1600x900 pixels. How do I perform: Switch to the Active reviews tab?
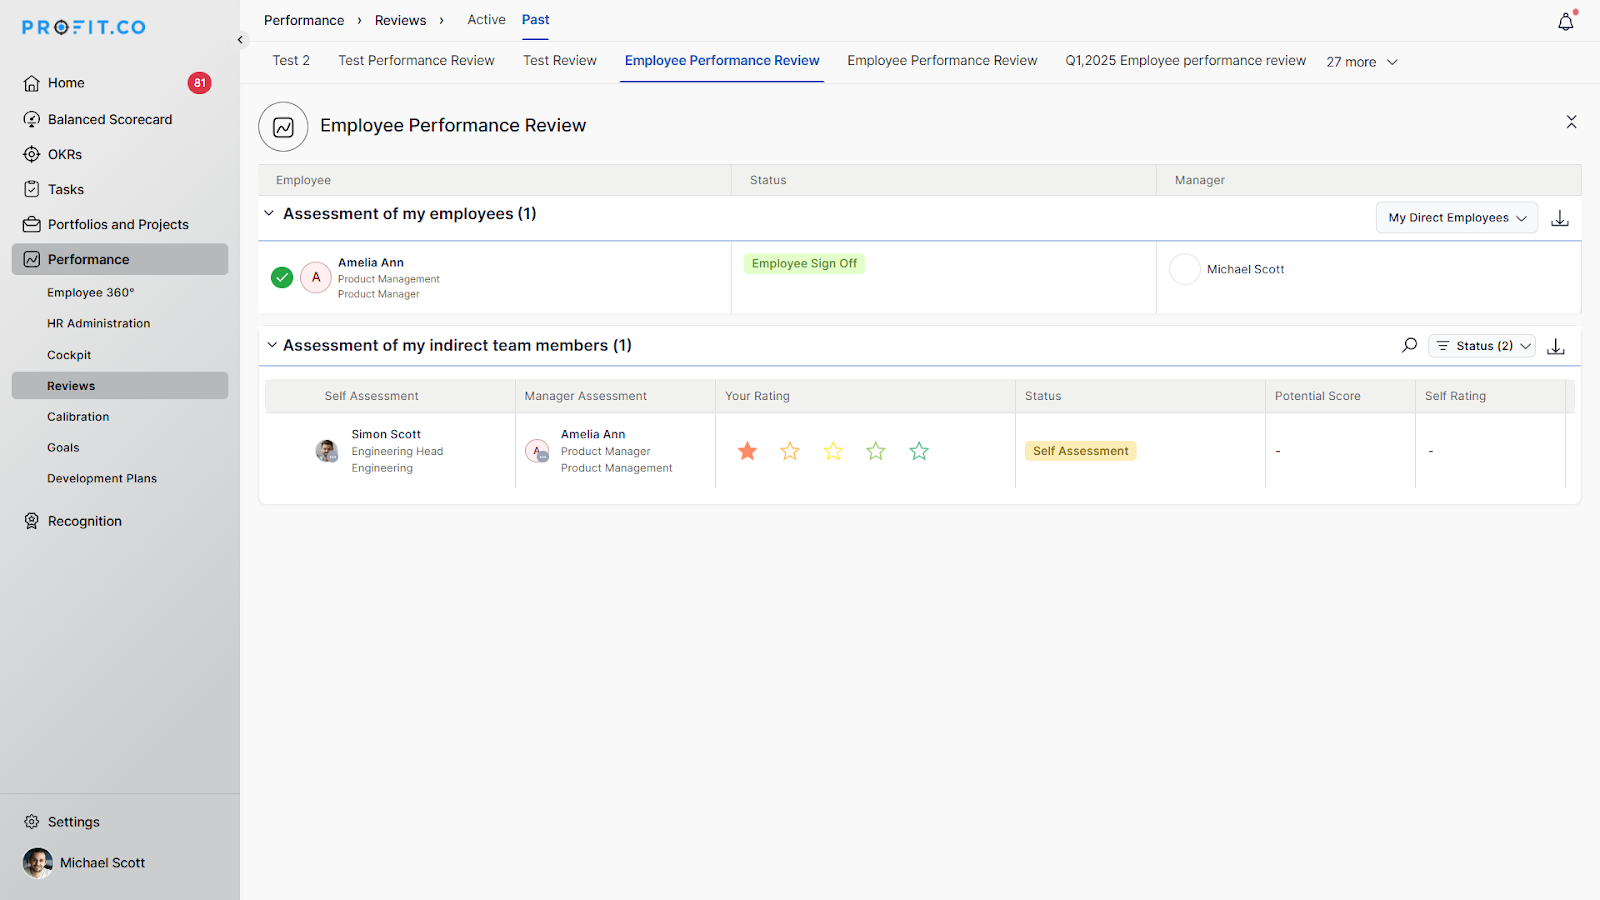(x=486, y=20)
